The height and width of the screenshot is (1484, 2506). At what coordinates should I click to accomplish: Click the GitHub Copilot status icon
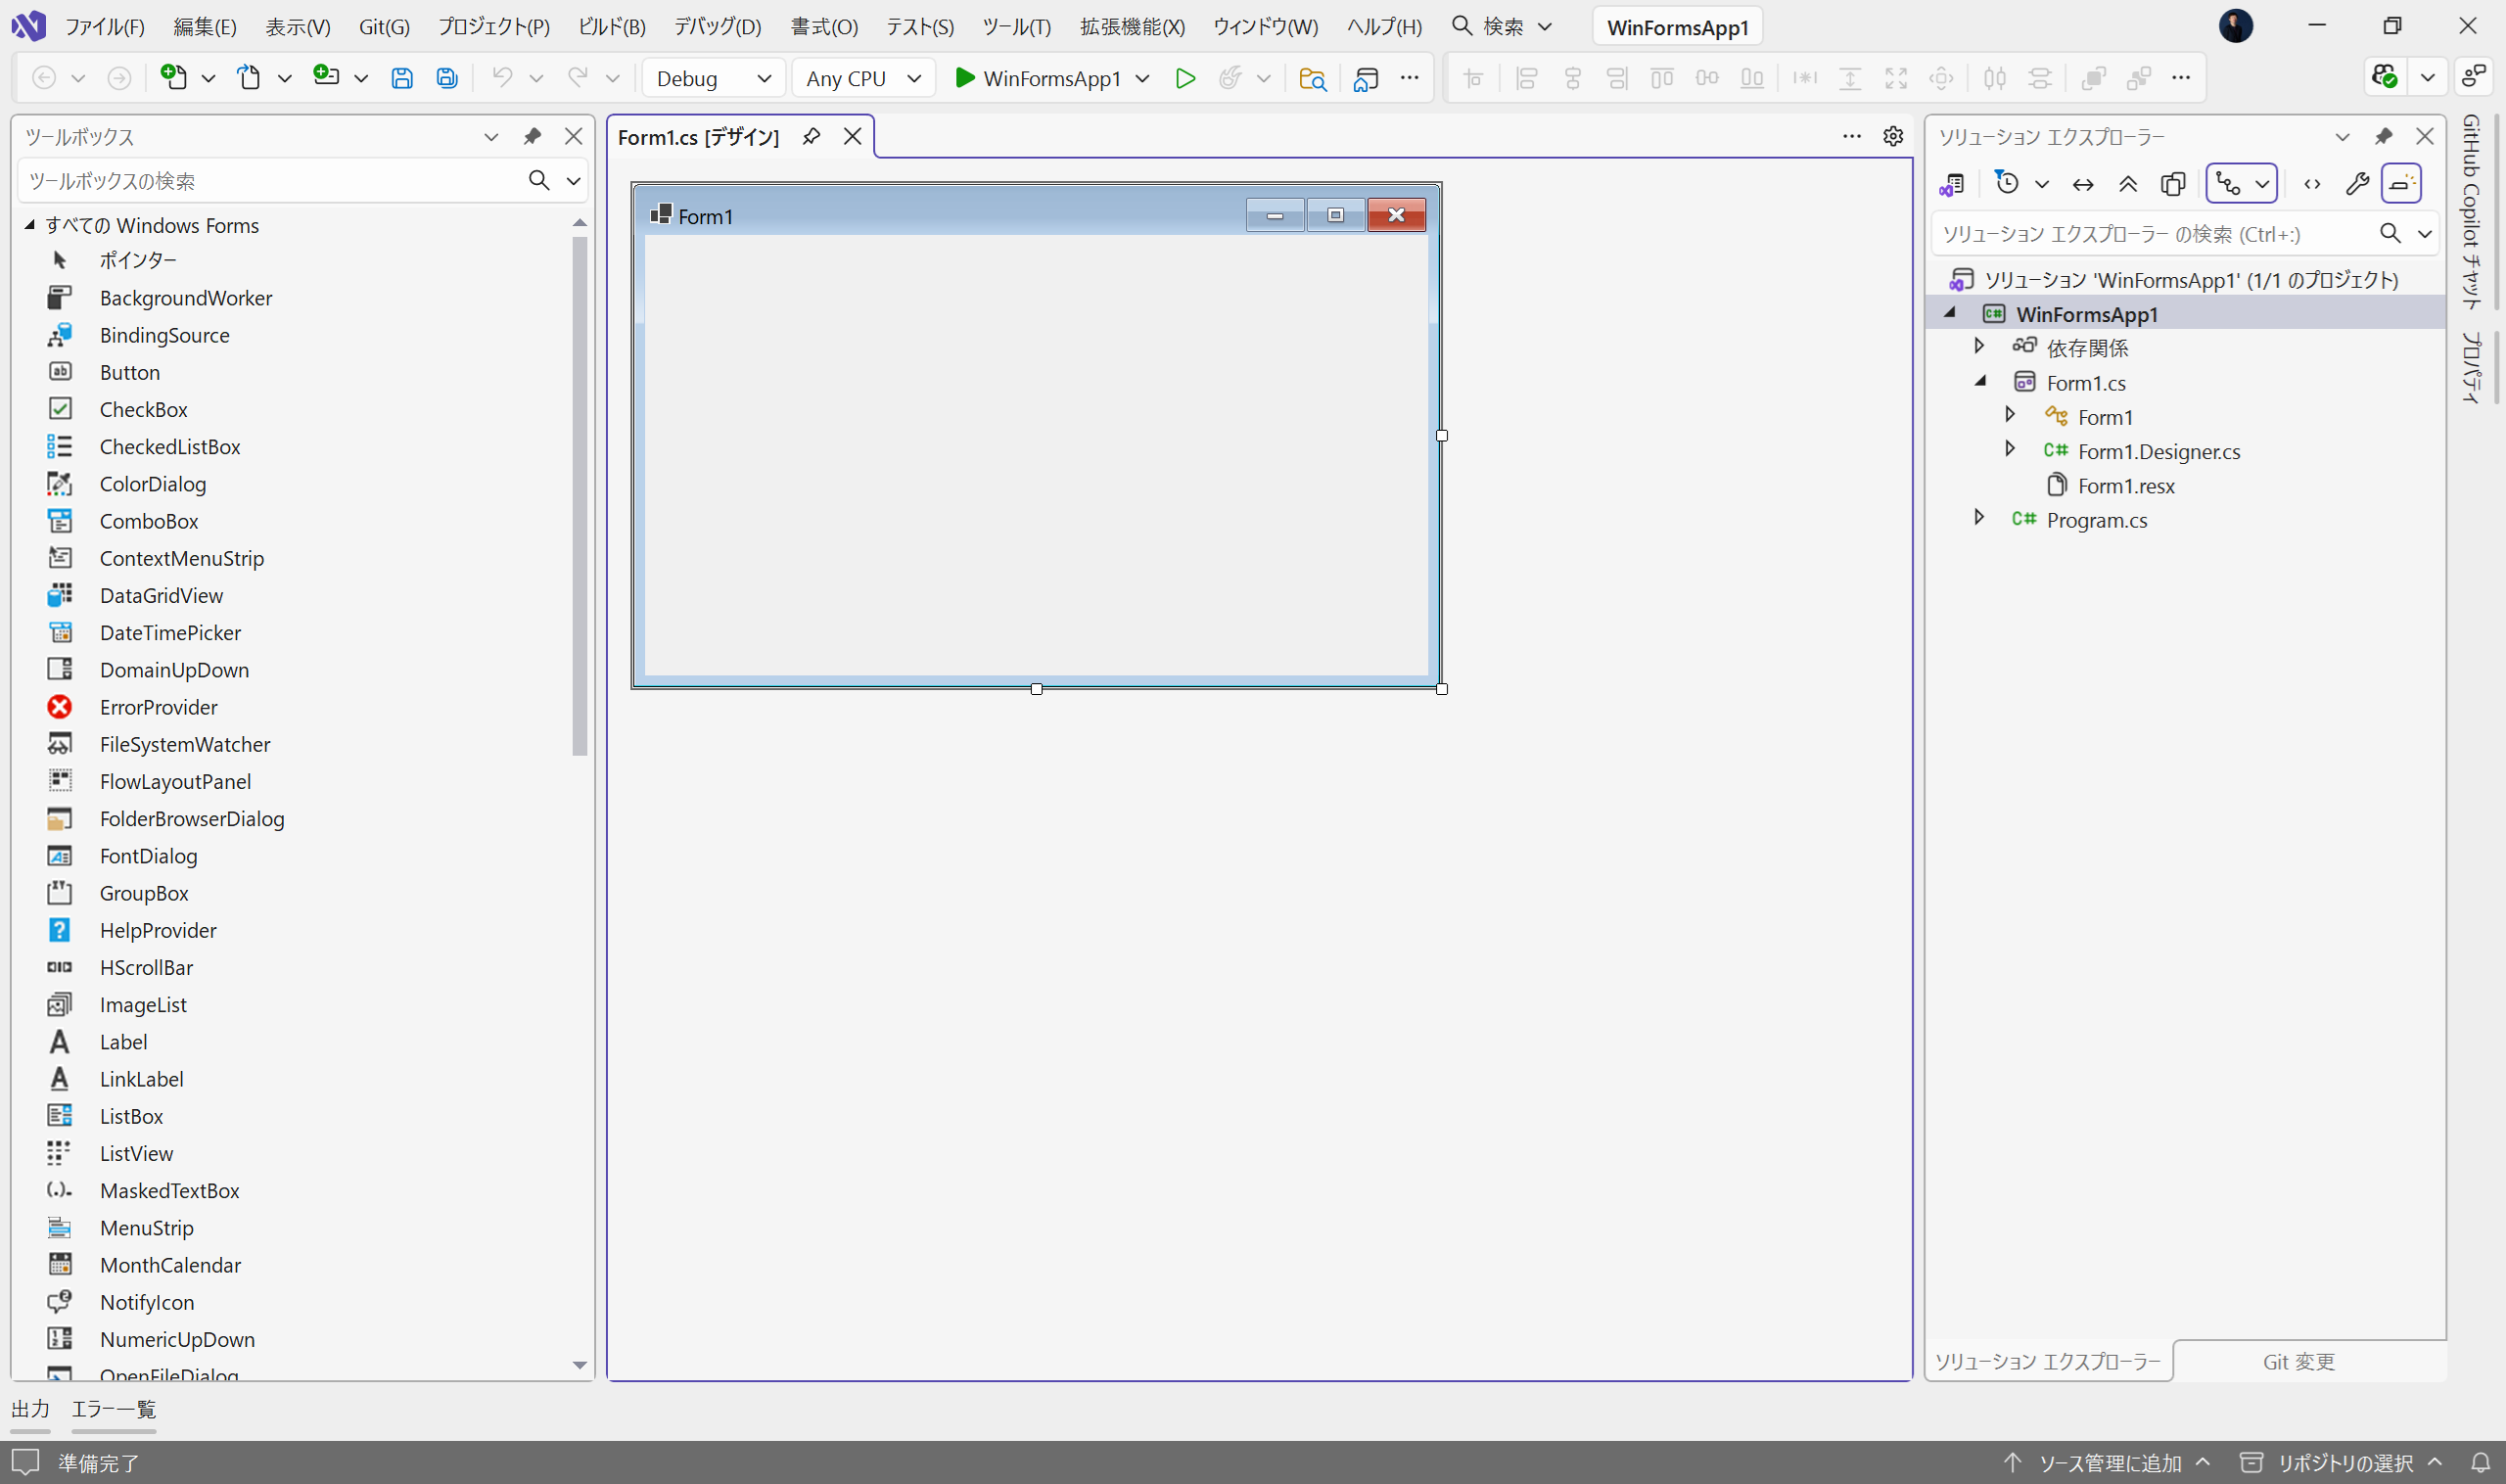2384,77
